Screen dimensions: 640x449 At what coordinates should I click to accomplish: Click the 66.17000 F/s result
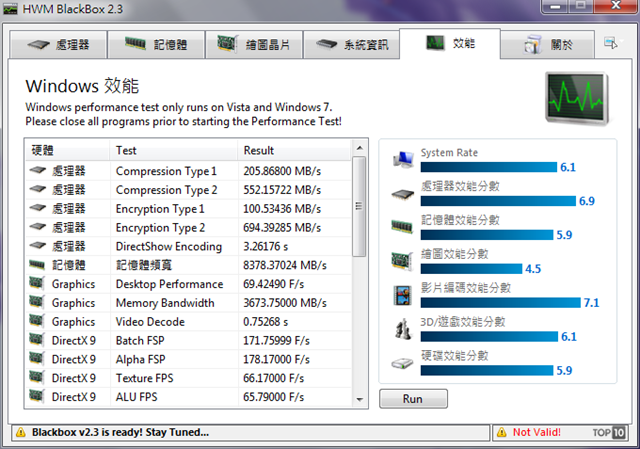click(x=273, y=378)
